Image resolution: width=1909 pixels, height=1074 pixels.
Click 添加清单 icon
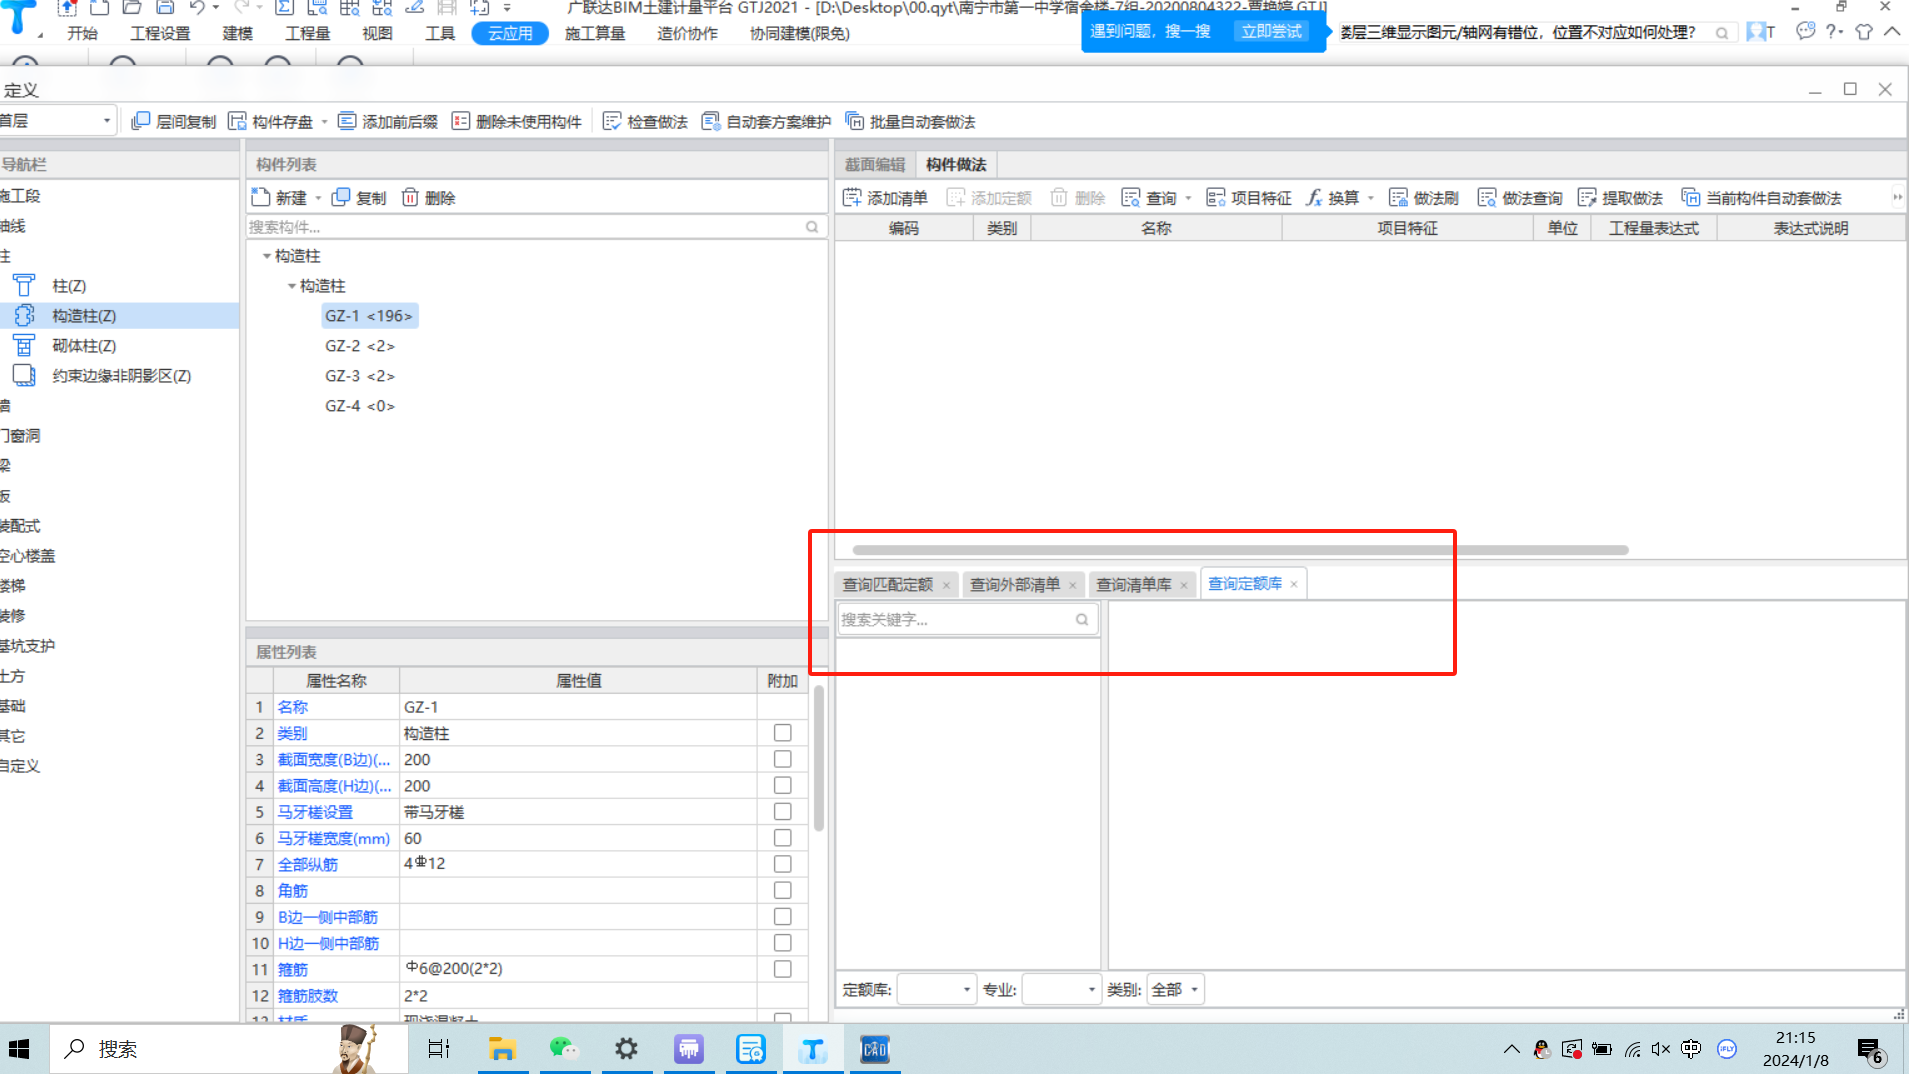coord(852,198)
